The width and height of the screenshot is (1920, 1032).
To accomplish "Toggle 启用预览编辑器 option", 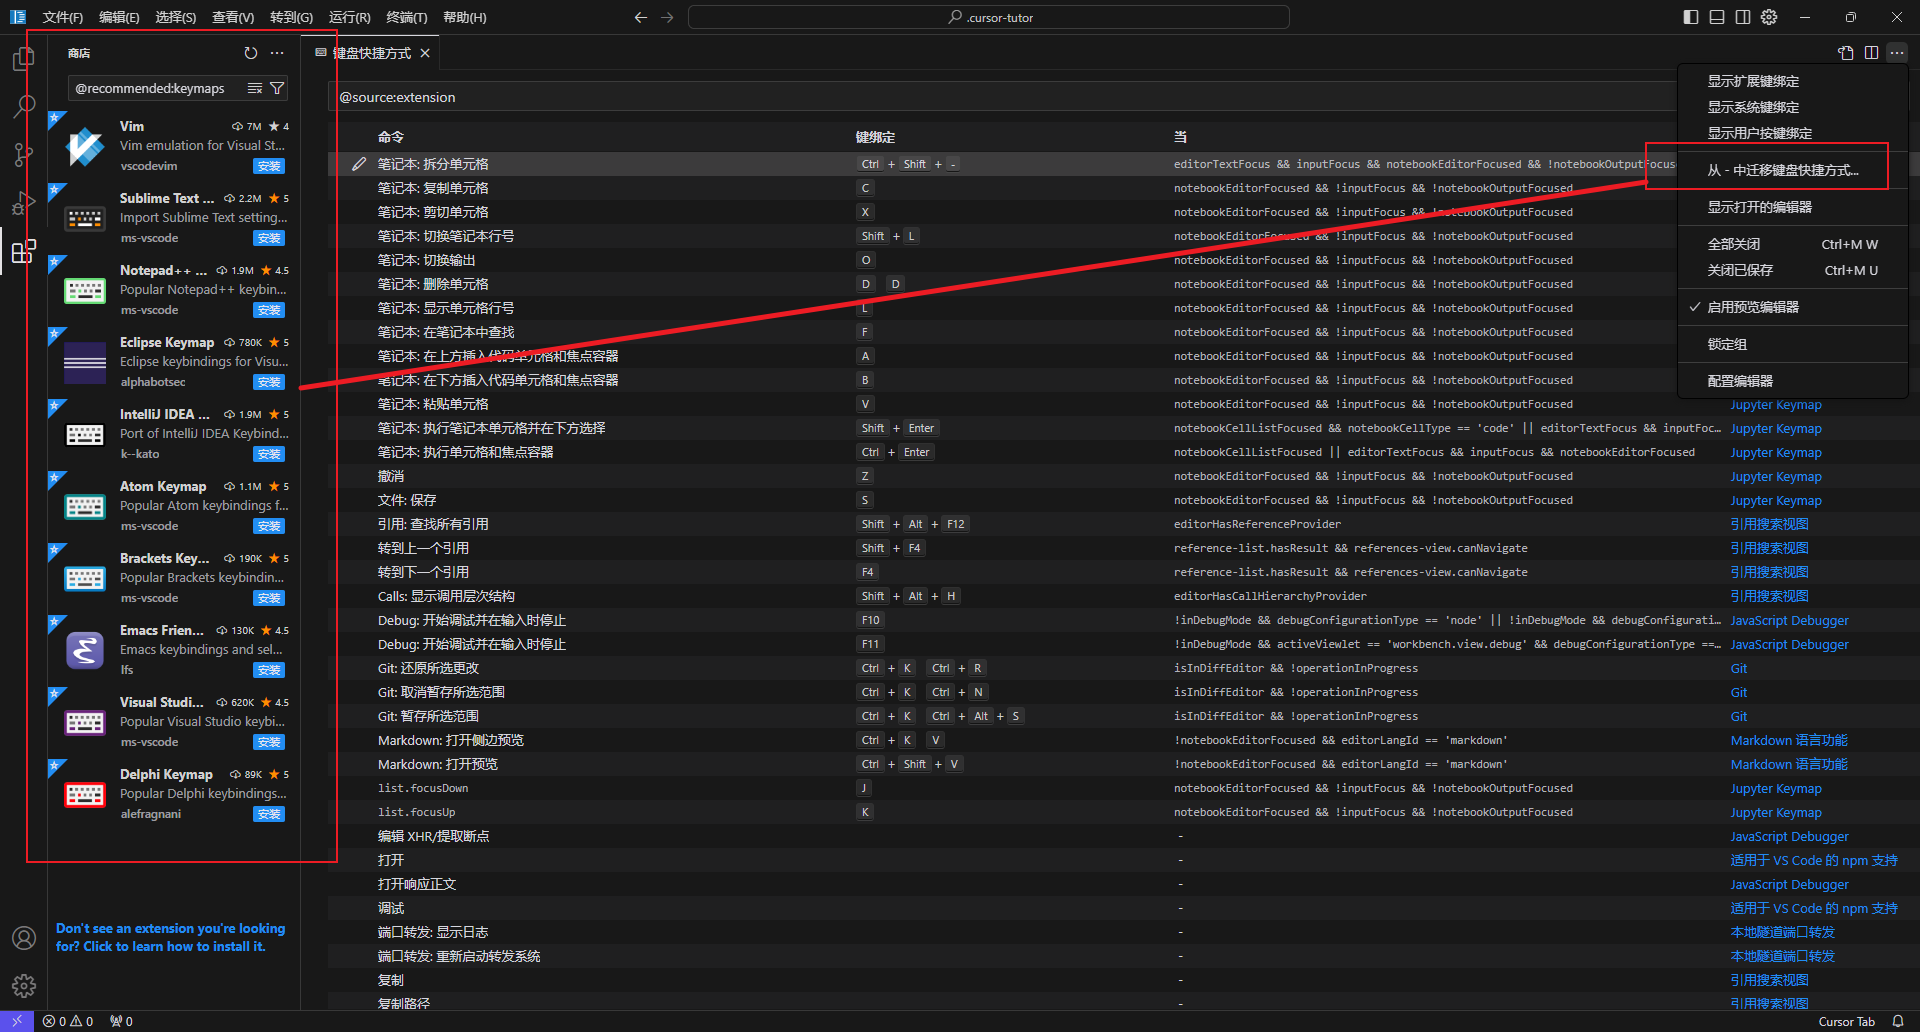I will [1793, 307].
